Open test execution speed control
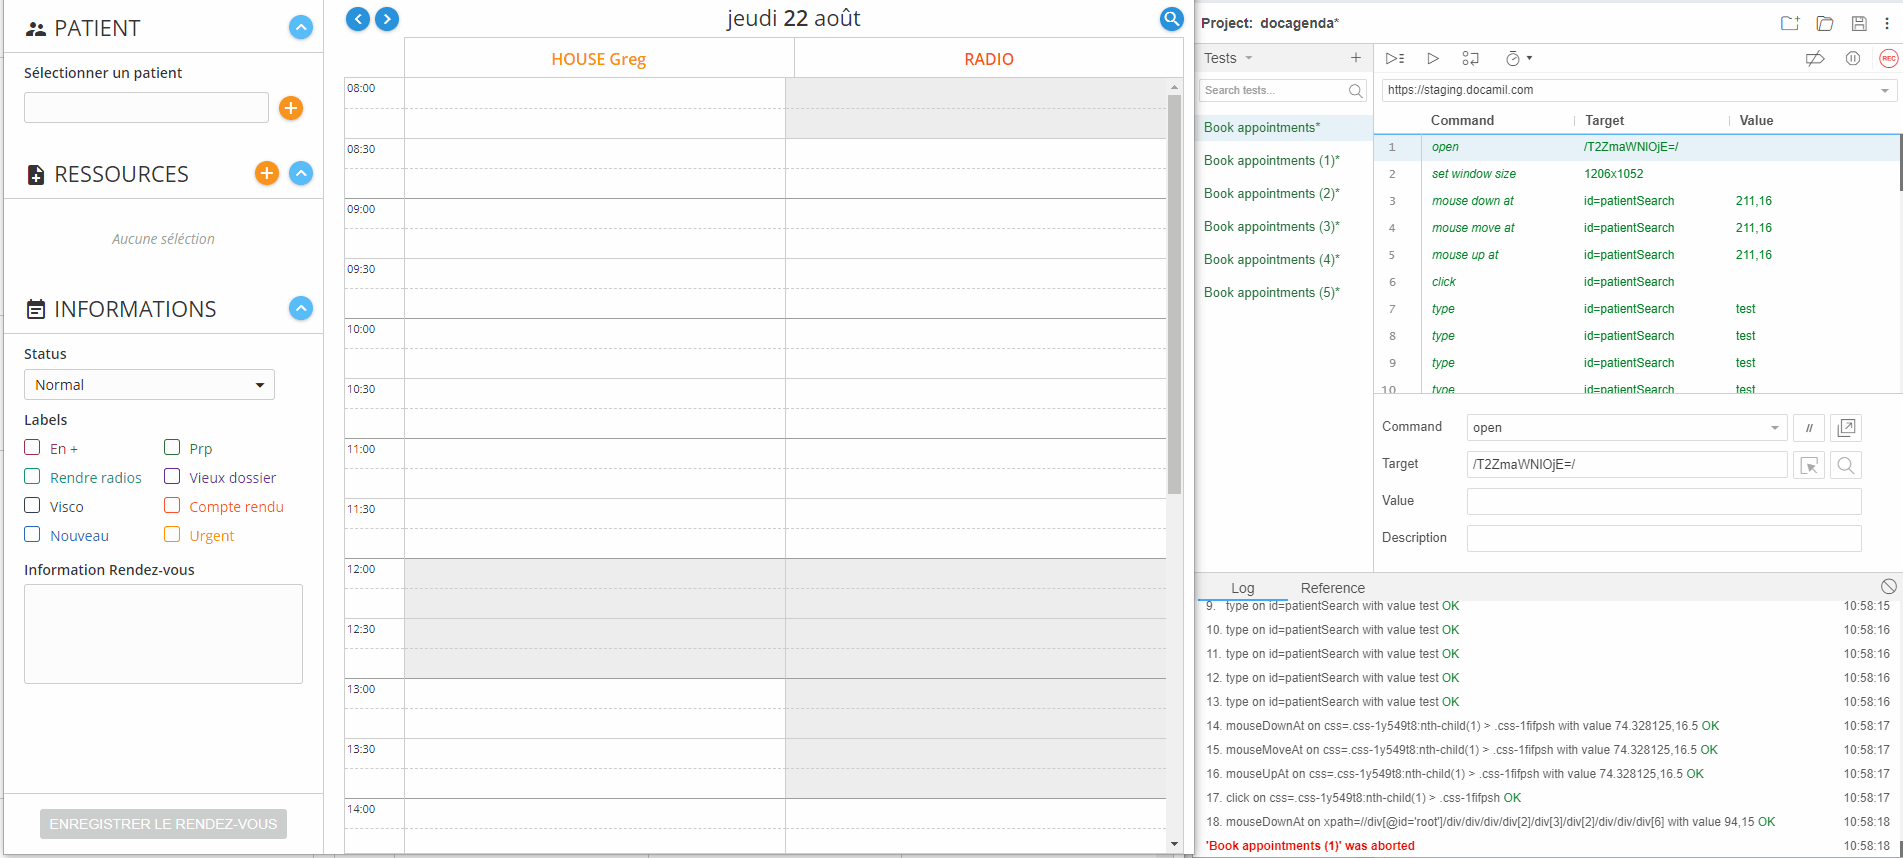 pos(1518,58)
